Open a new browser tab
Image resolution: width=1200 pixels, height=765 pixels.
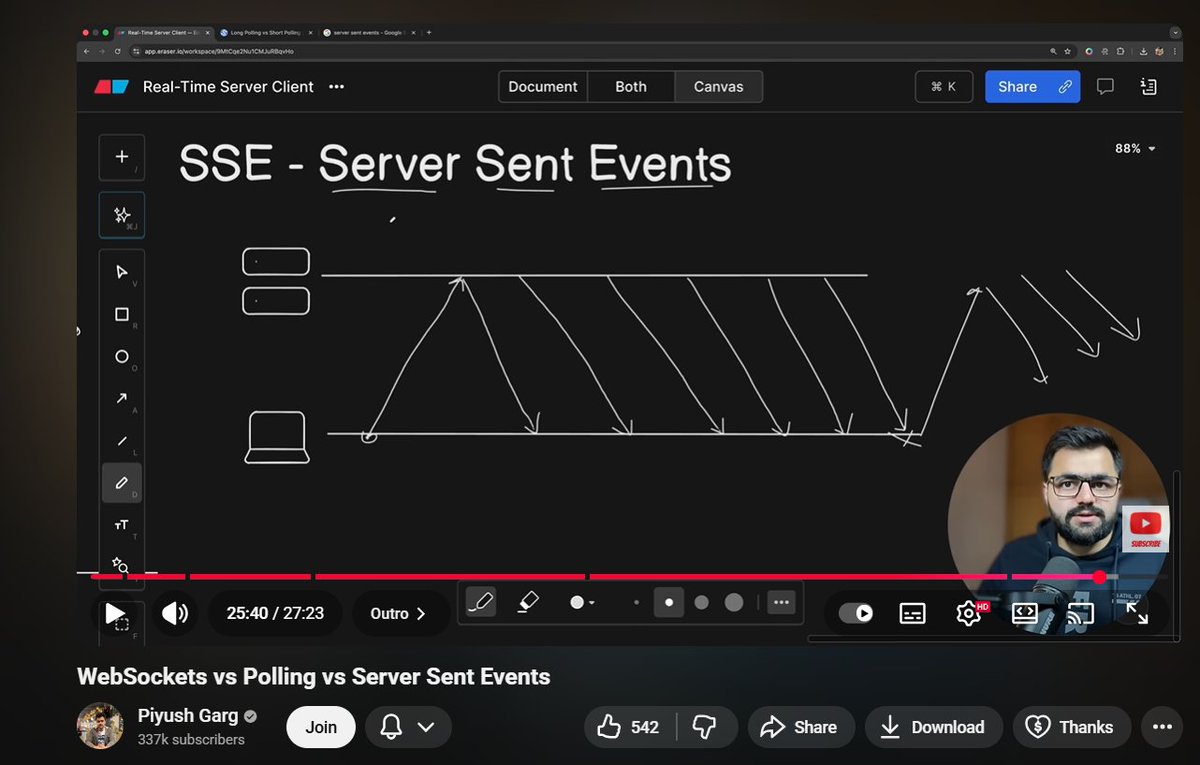pyautogui.click(x=429, y=32)
